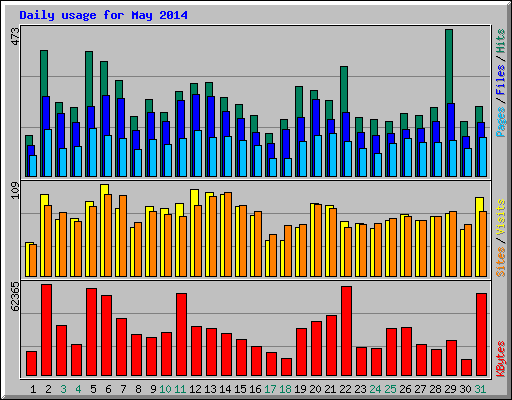This screenshot has height=400, width=512.
Task: Select day 24 on the x-axis
Action: coord(375,389)
